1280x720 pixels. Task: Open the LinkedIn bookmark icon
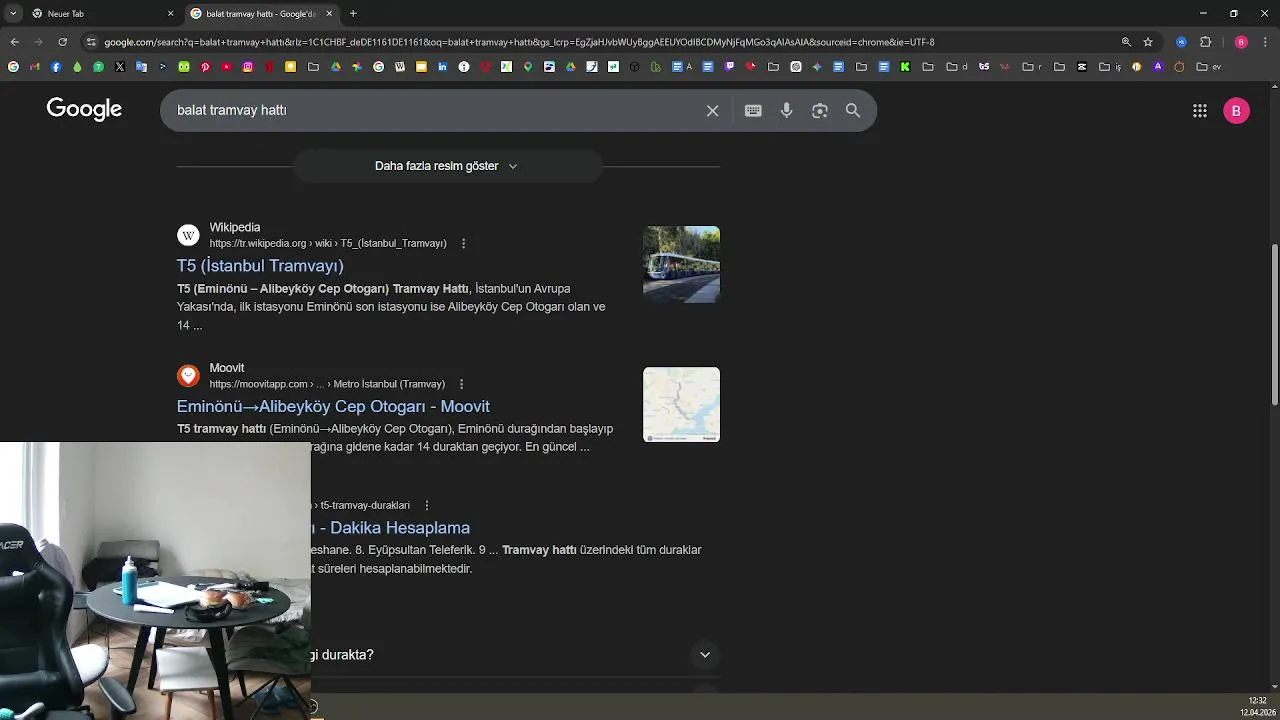coord(442,67)
